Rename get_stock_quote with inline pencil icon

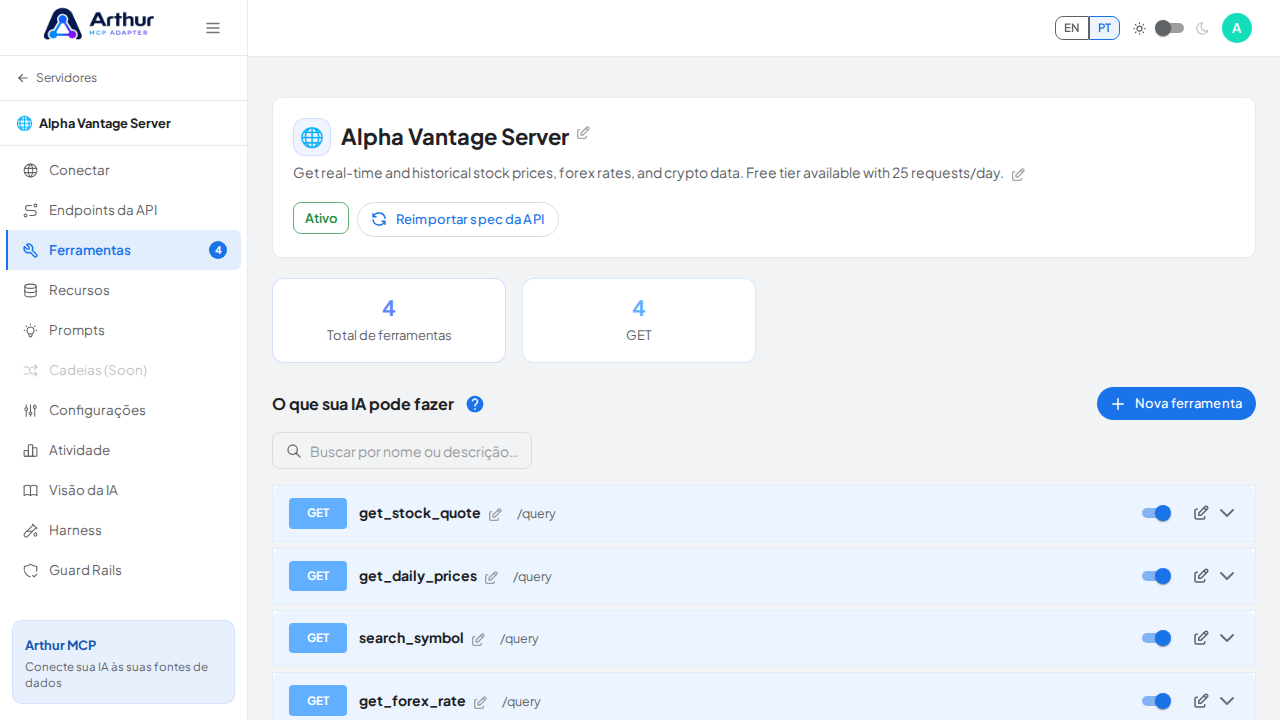tap(495, 514)
